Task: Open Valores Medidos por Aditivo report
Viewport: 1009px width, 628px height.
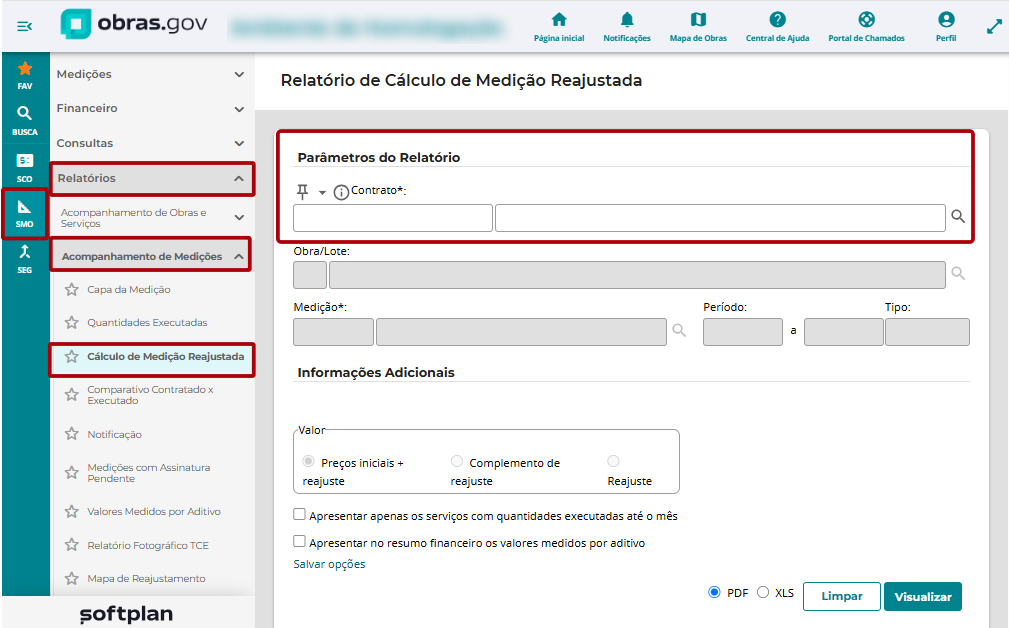Action: (154, 512)
